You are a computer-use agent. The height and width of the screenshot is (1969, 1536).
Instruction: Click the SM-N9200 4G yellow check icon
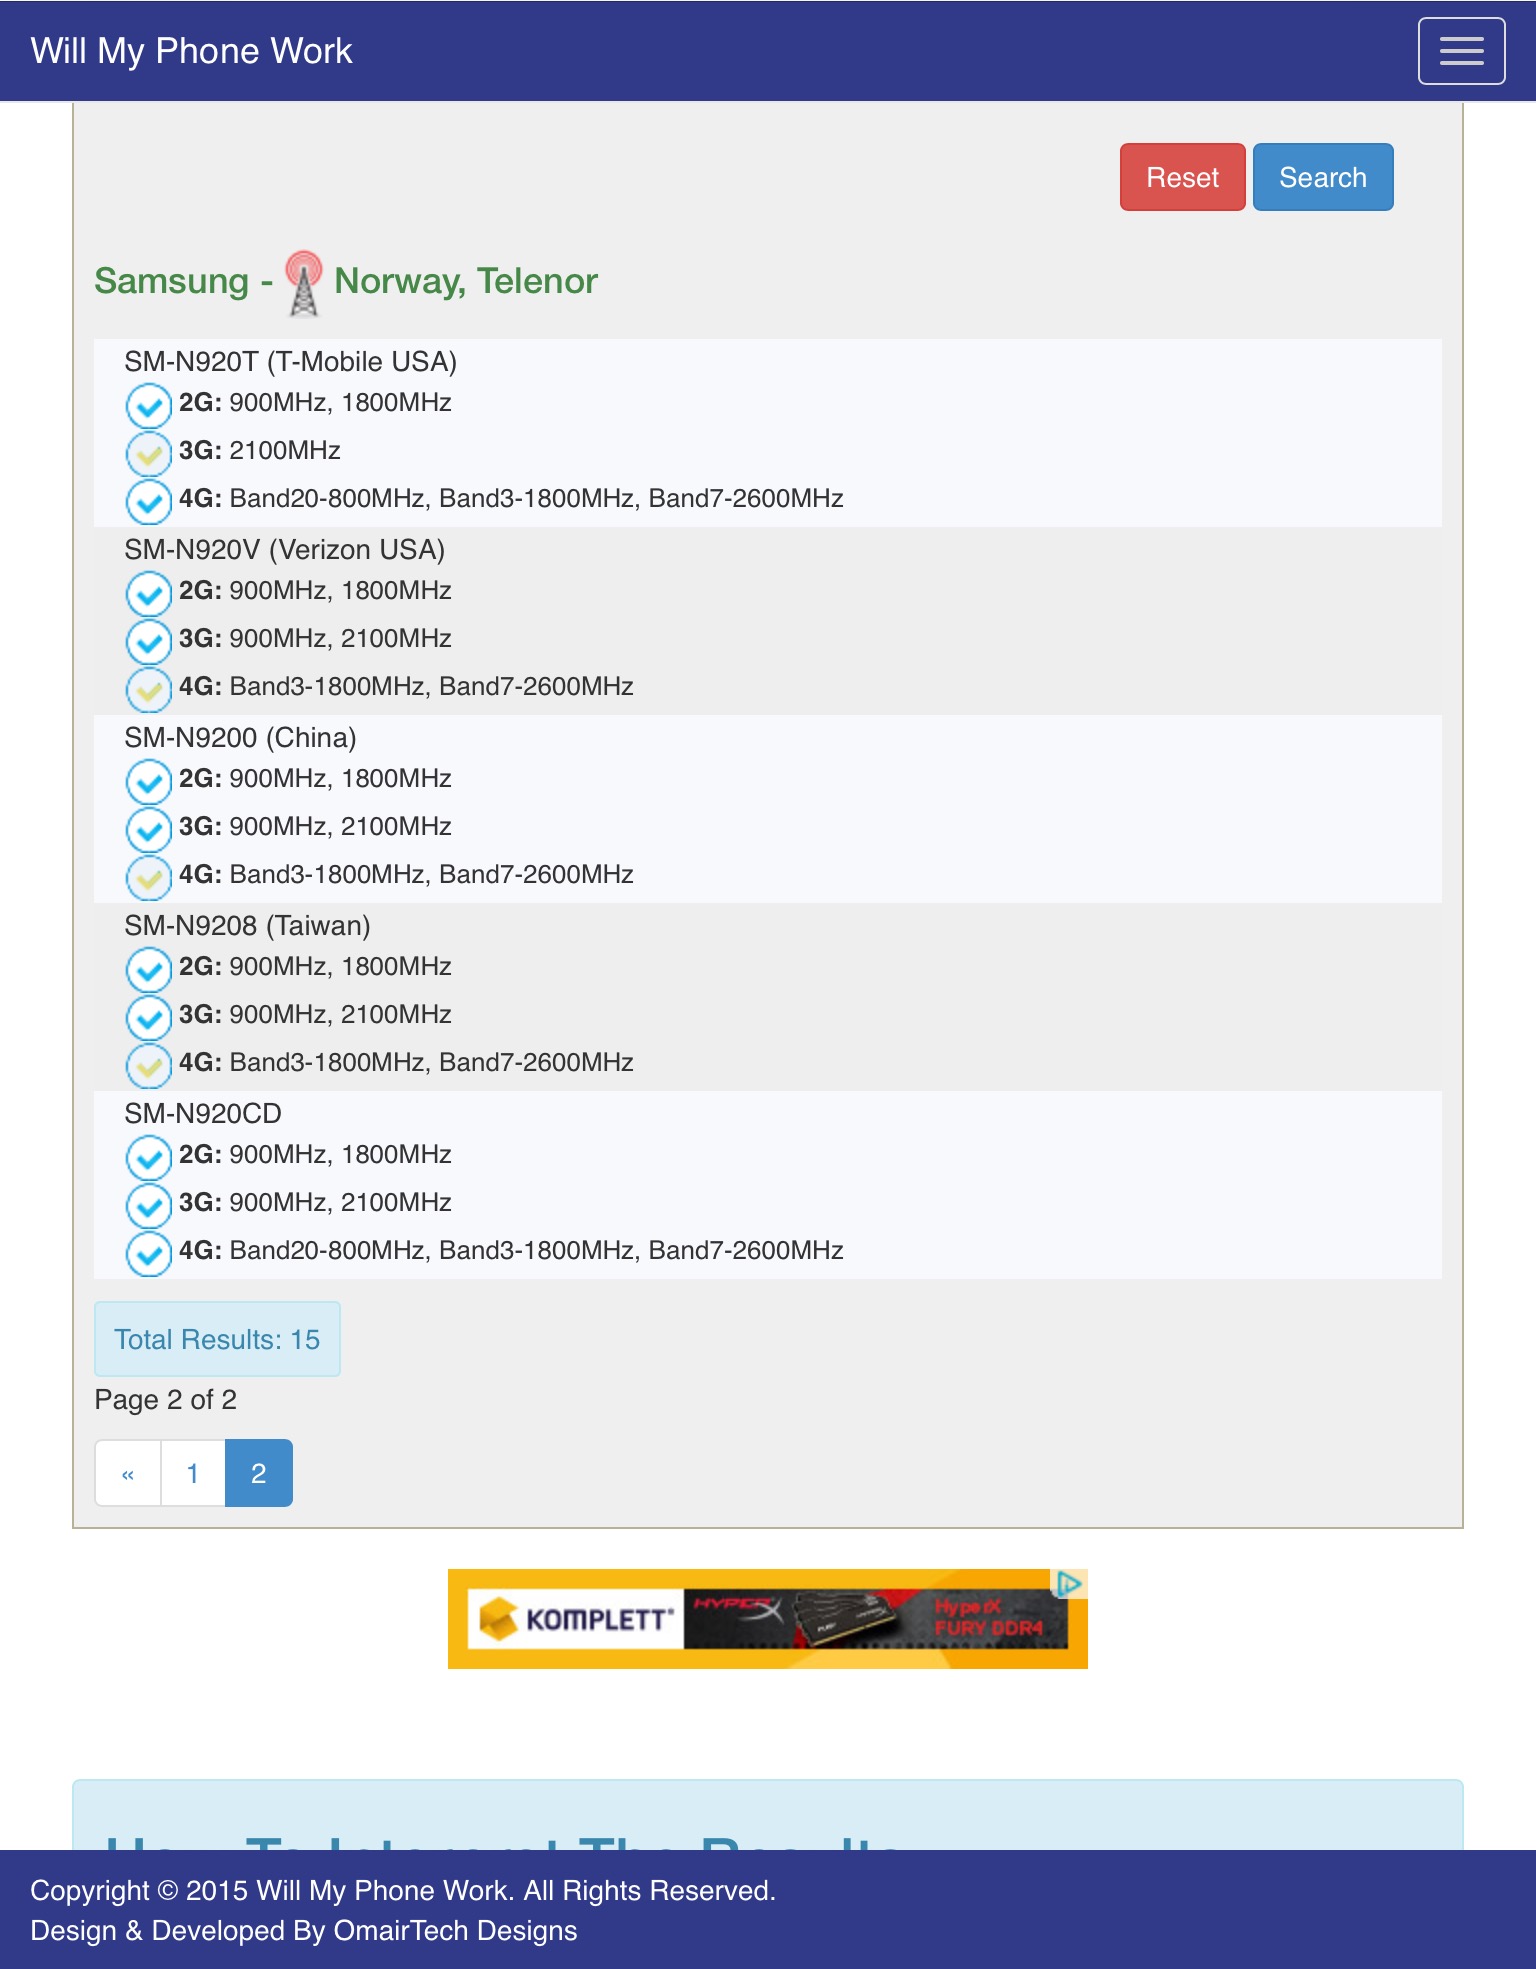pos(149,877)
